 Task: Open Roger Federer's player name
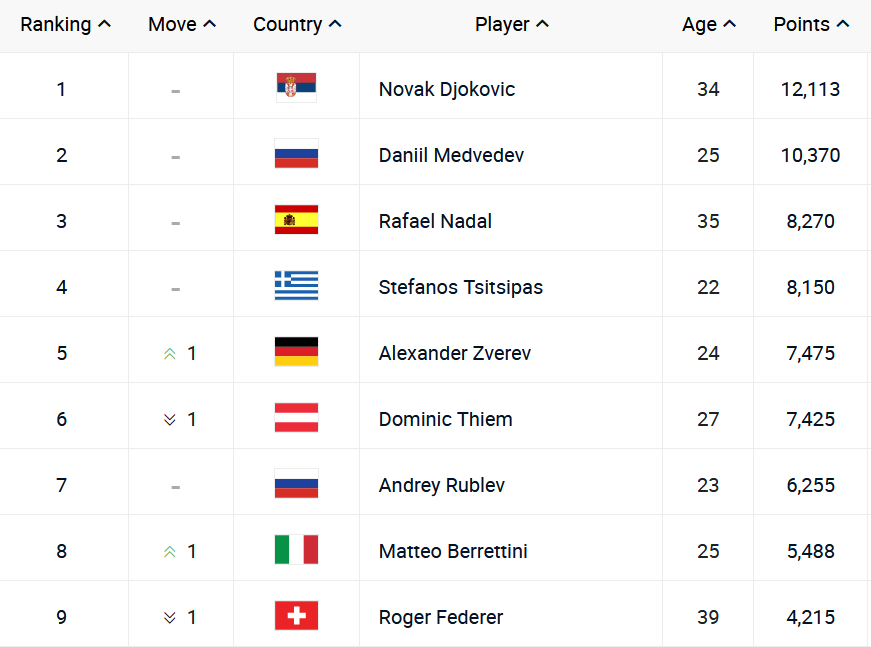(x=441, y=617)
